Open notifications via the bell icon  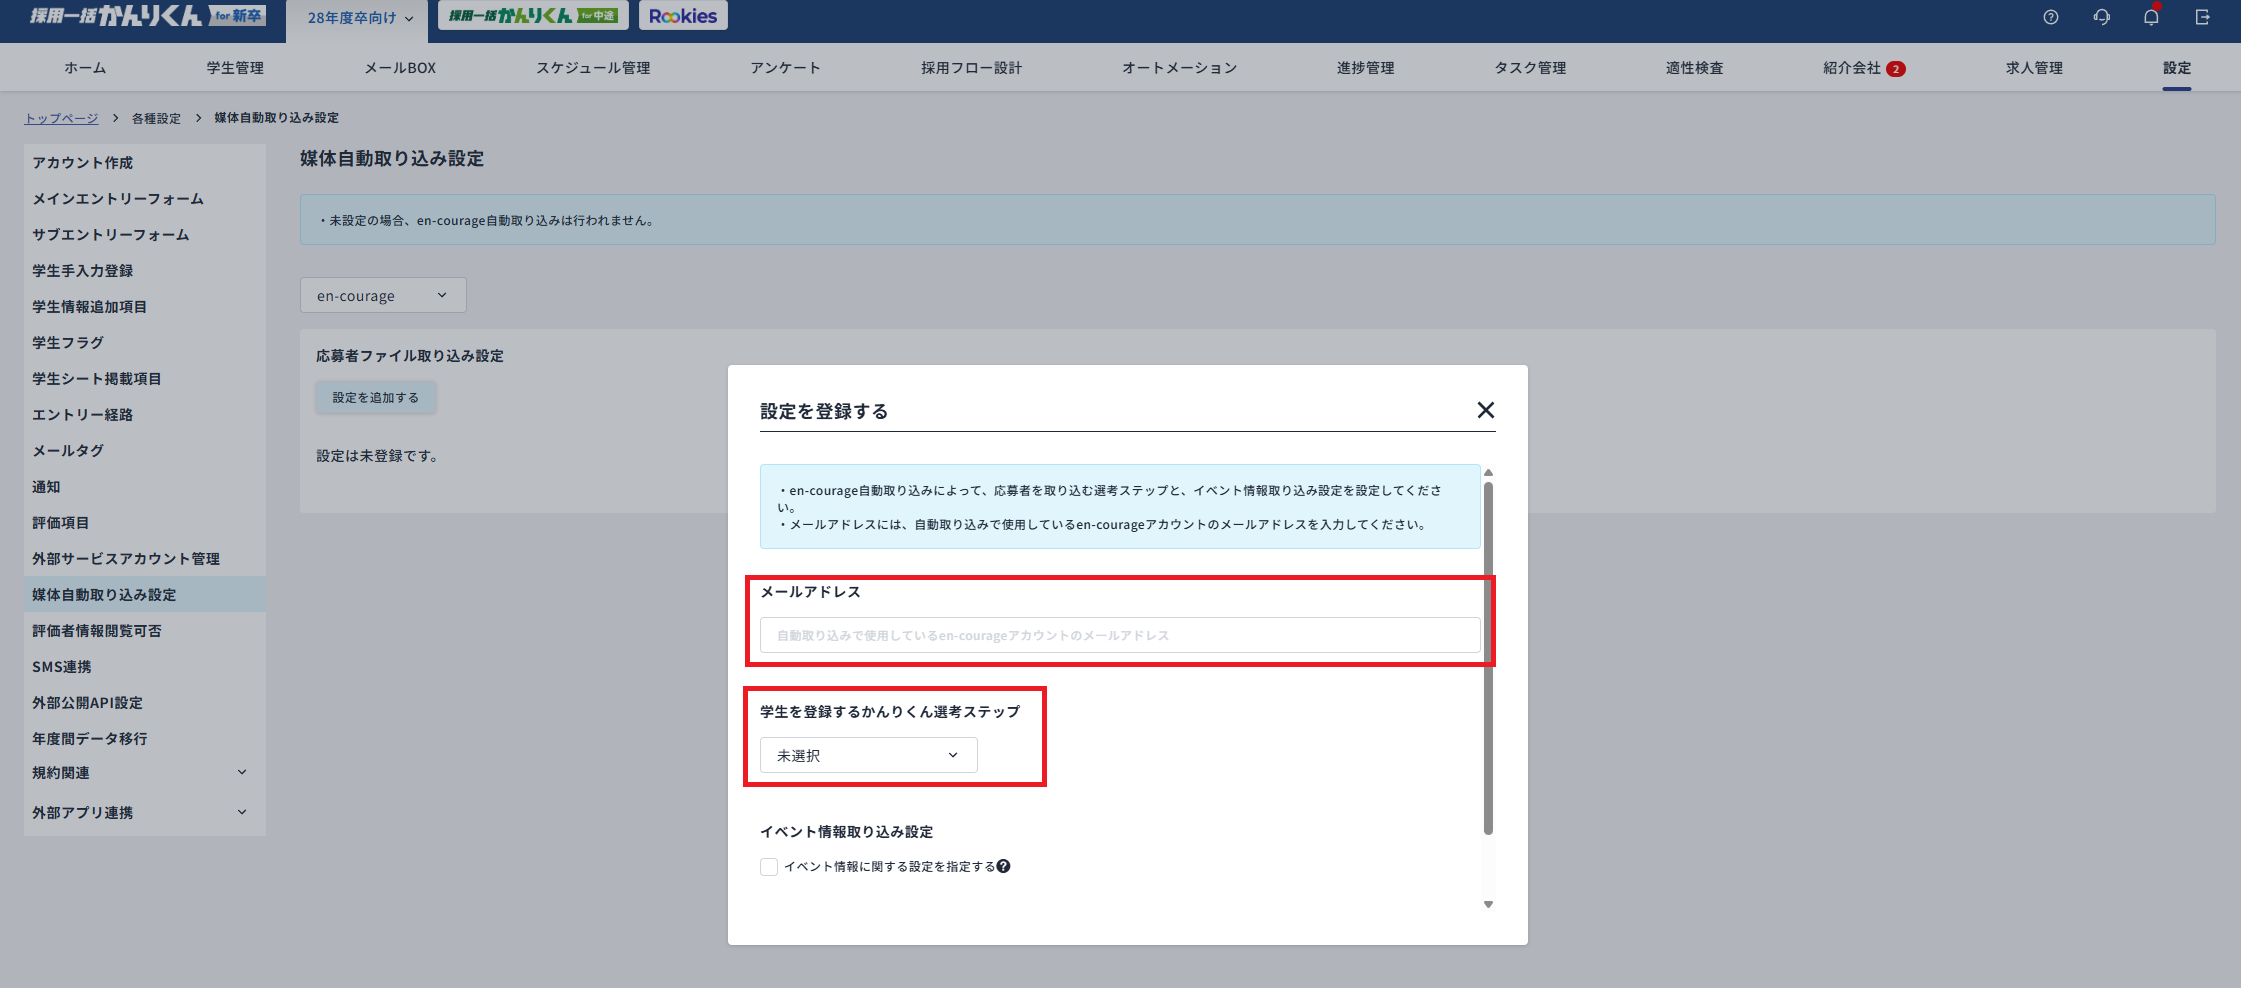[x=2152, y=16]
